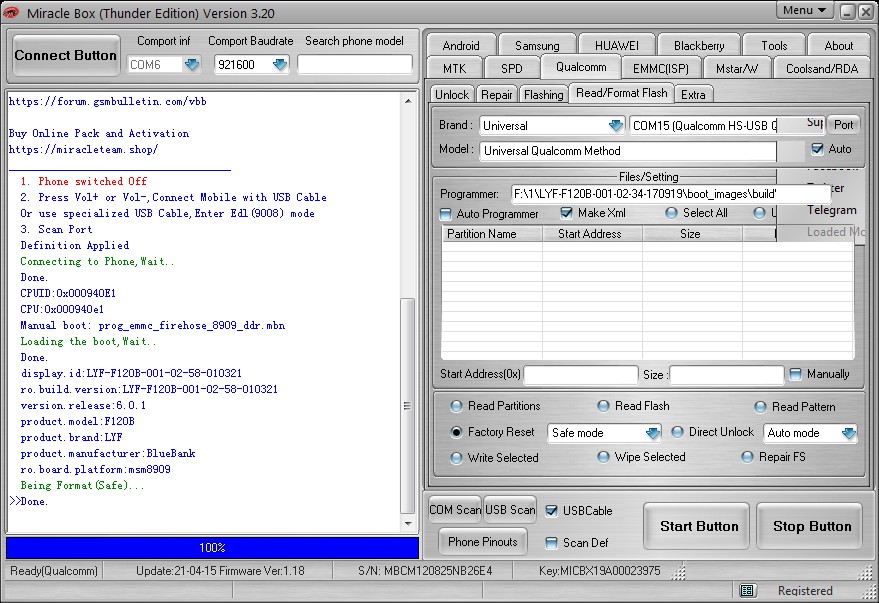Viewport: 879px width, 603px height.
Task: Click the Search phone model input field
Action: coord(355,64)
